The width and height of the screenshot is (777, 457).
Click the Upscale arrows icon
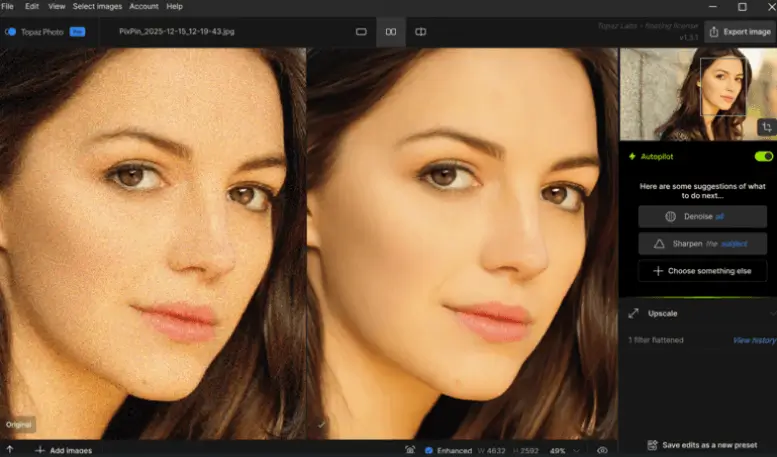(x=633, y=313)
